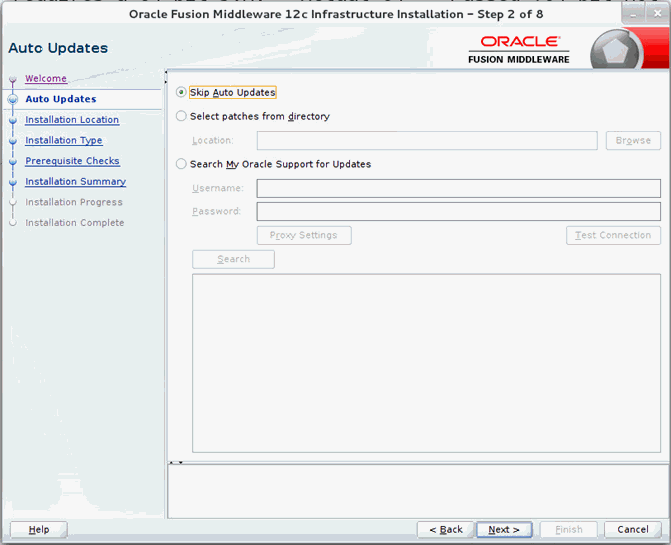Proceed with the Next button
Screen dimensions: 671x545
[504, 530]
